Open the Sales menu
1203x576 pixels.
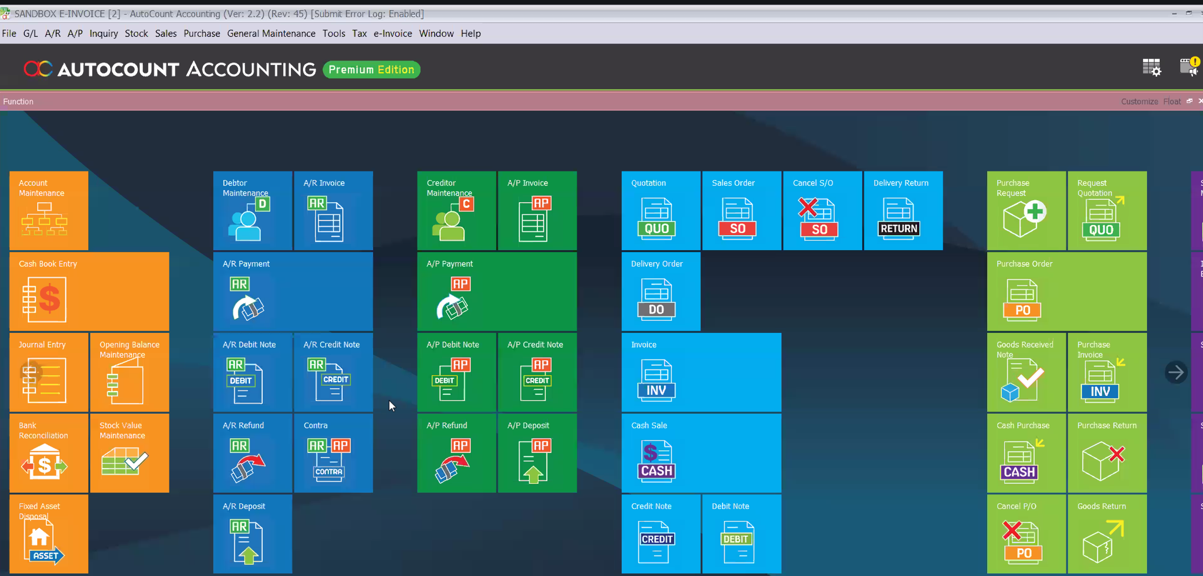tap(166, 33)
